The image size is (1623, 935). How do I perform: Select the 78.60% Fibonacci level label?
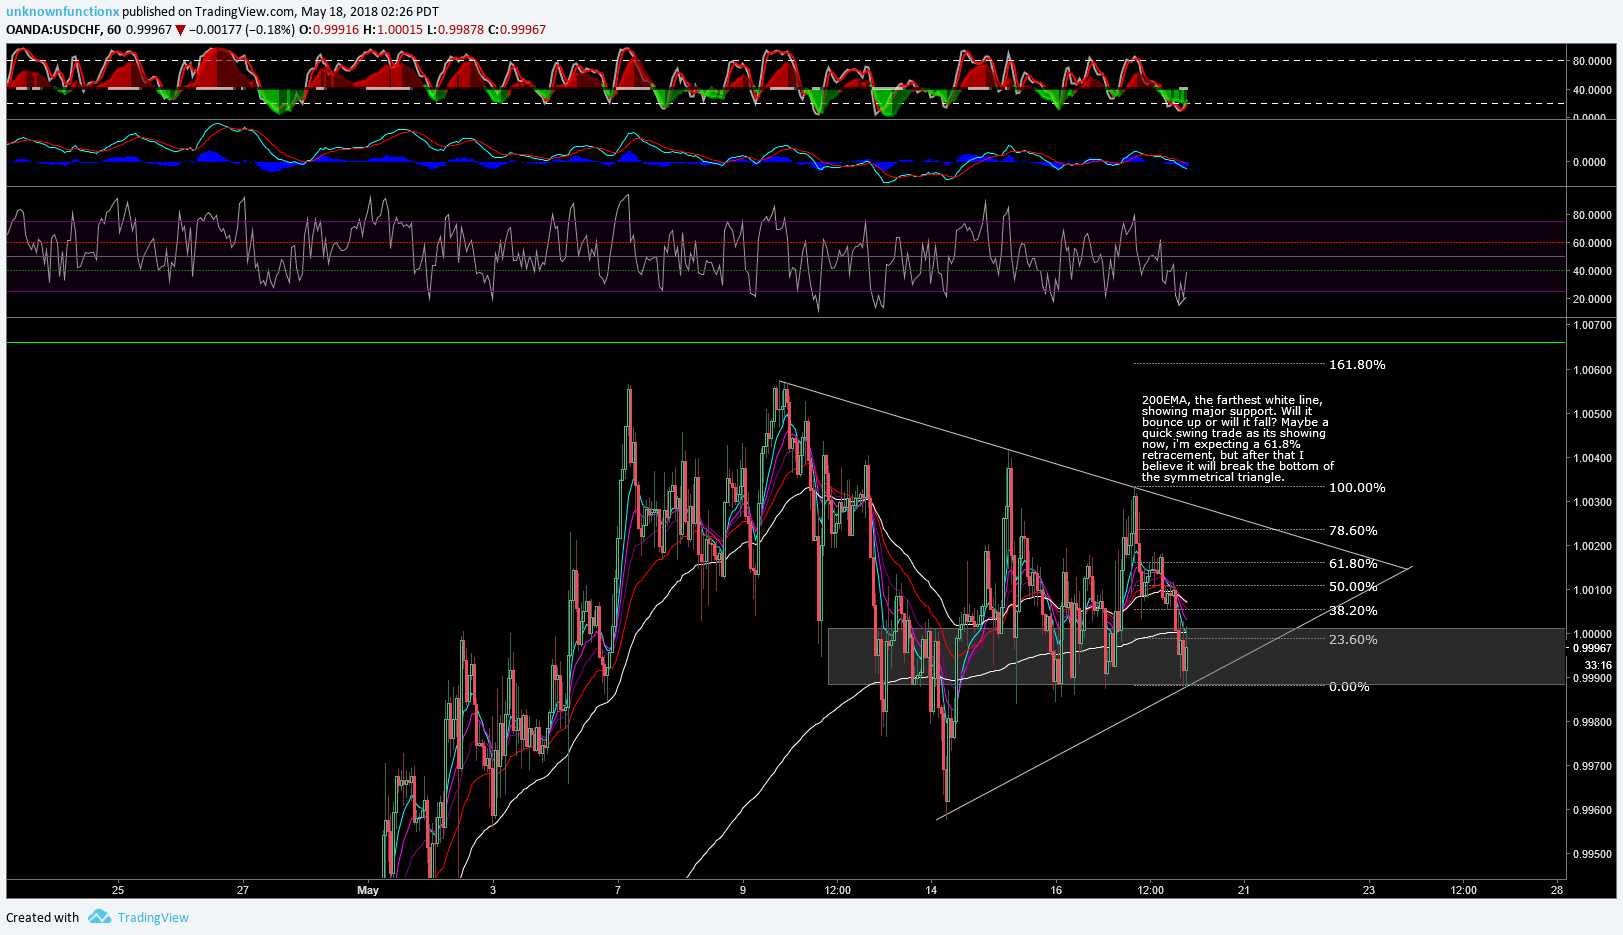point(1353,531)
